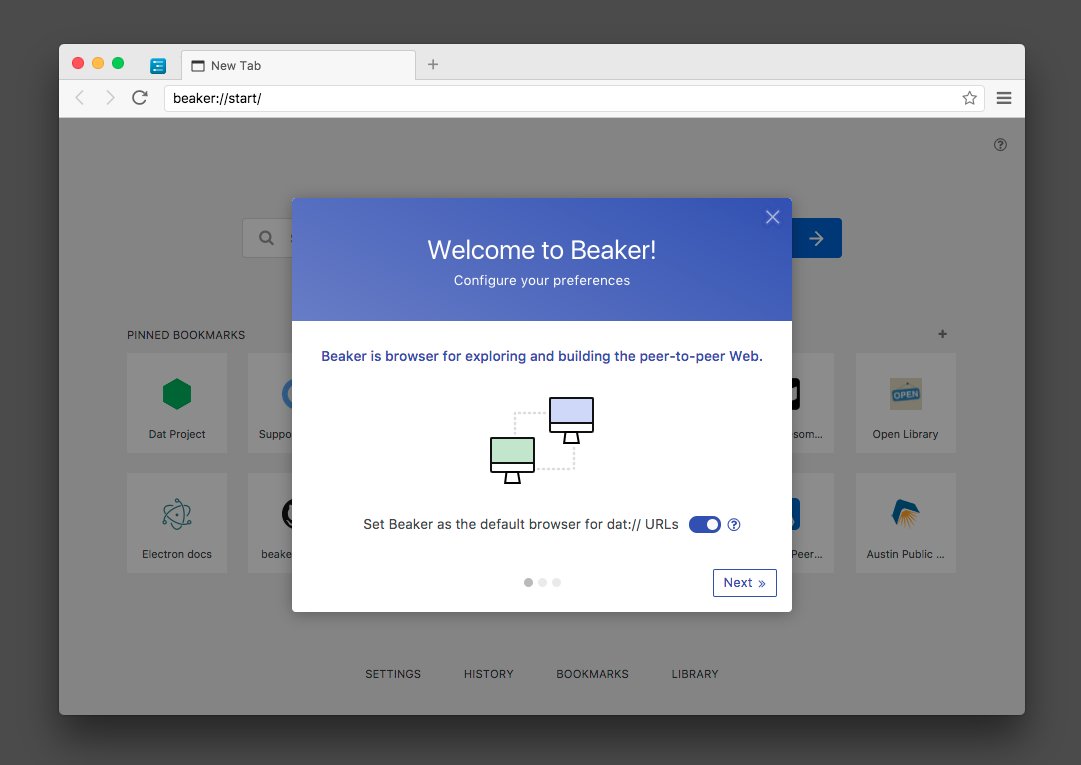Image resolution: width=1081 pixels, height=765 pixels.
Task: Open the HISTORY link
Action: (489, 674)
